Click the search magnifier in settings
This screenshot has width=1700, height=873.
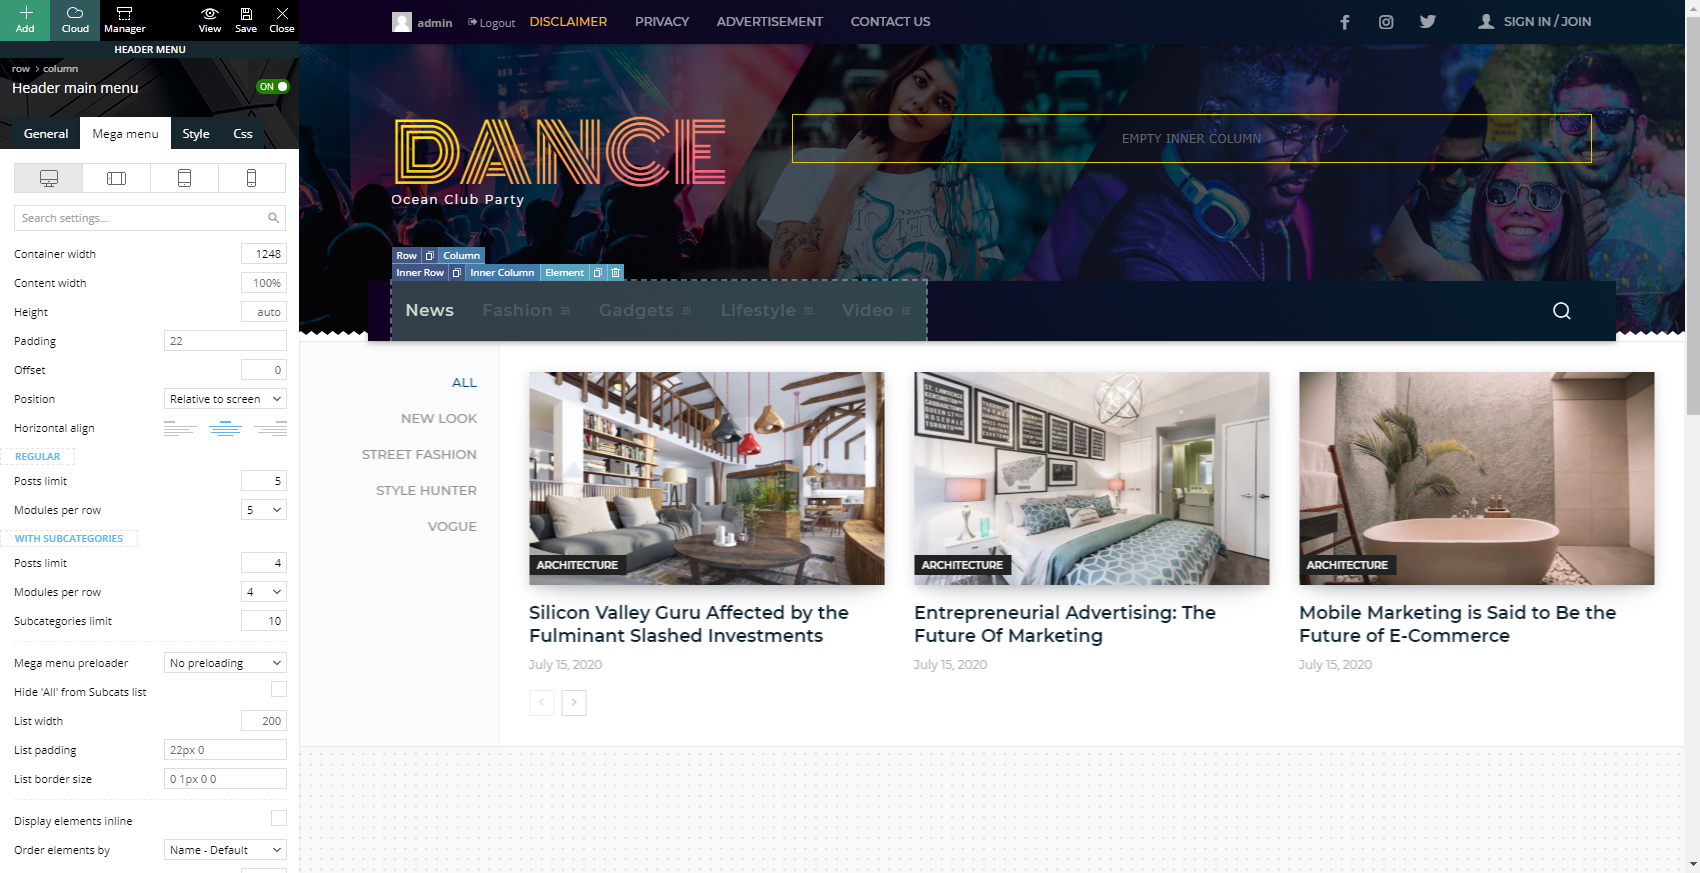pyautogui.click(x=273, y=218)
